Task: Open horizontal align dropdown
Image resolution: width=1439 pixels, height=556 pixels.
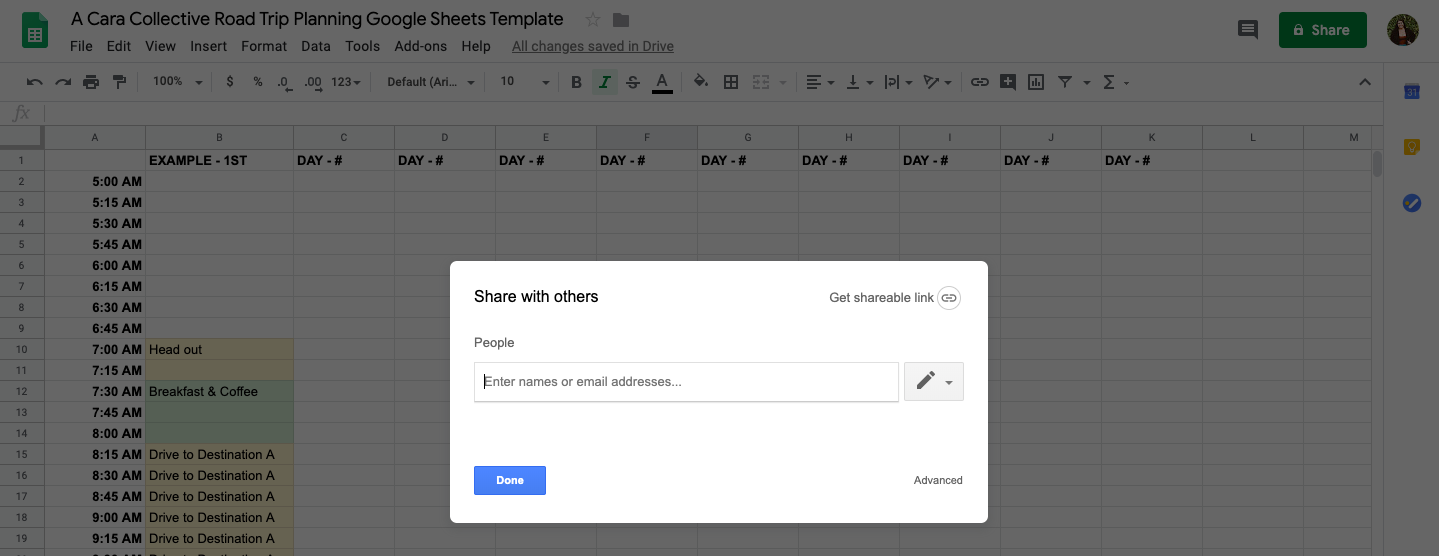Action: (x=820, y=82)
